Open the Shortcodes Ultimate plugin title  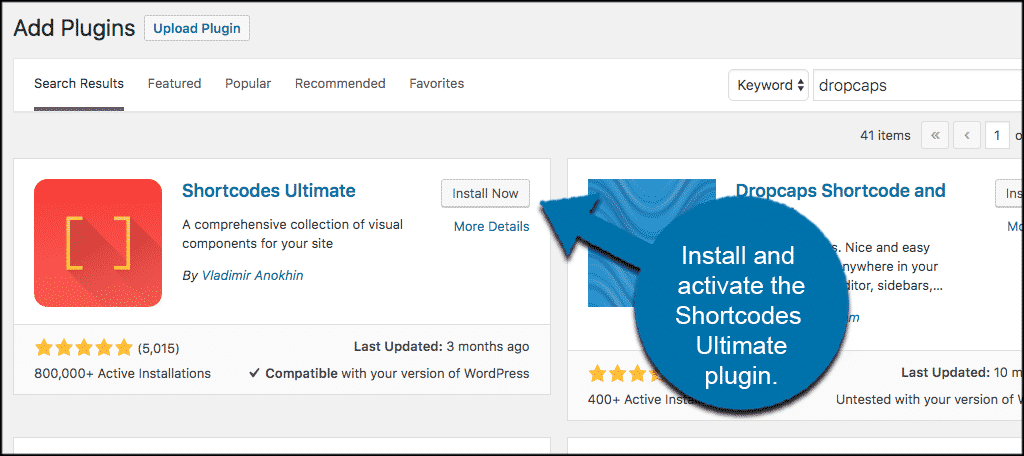point(269,191)
